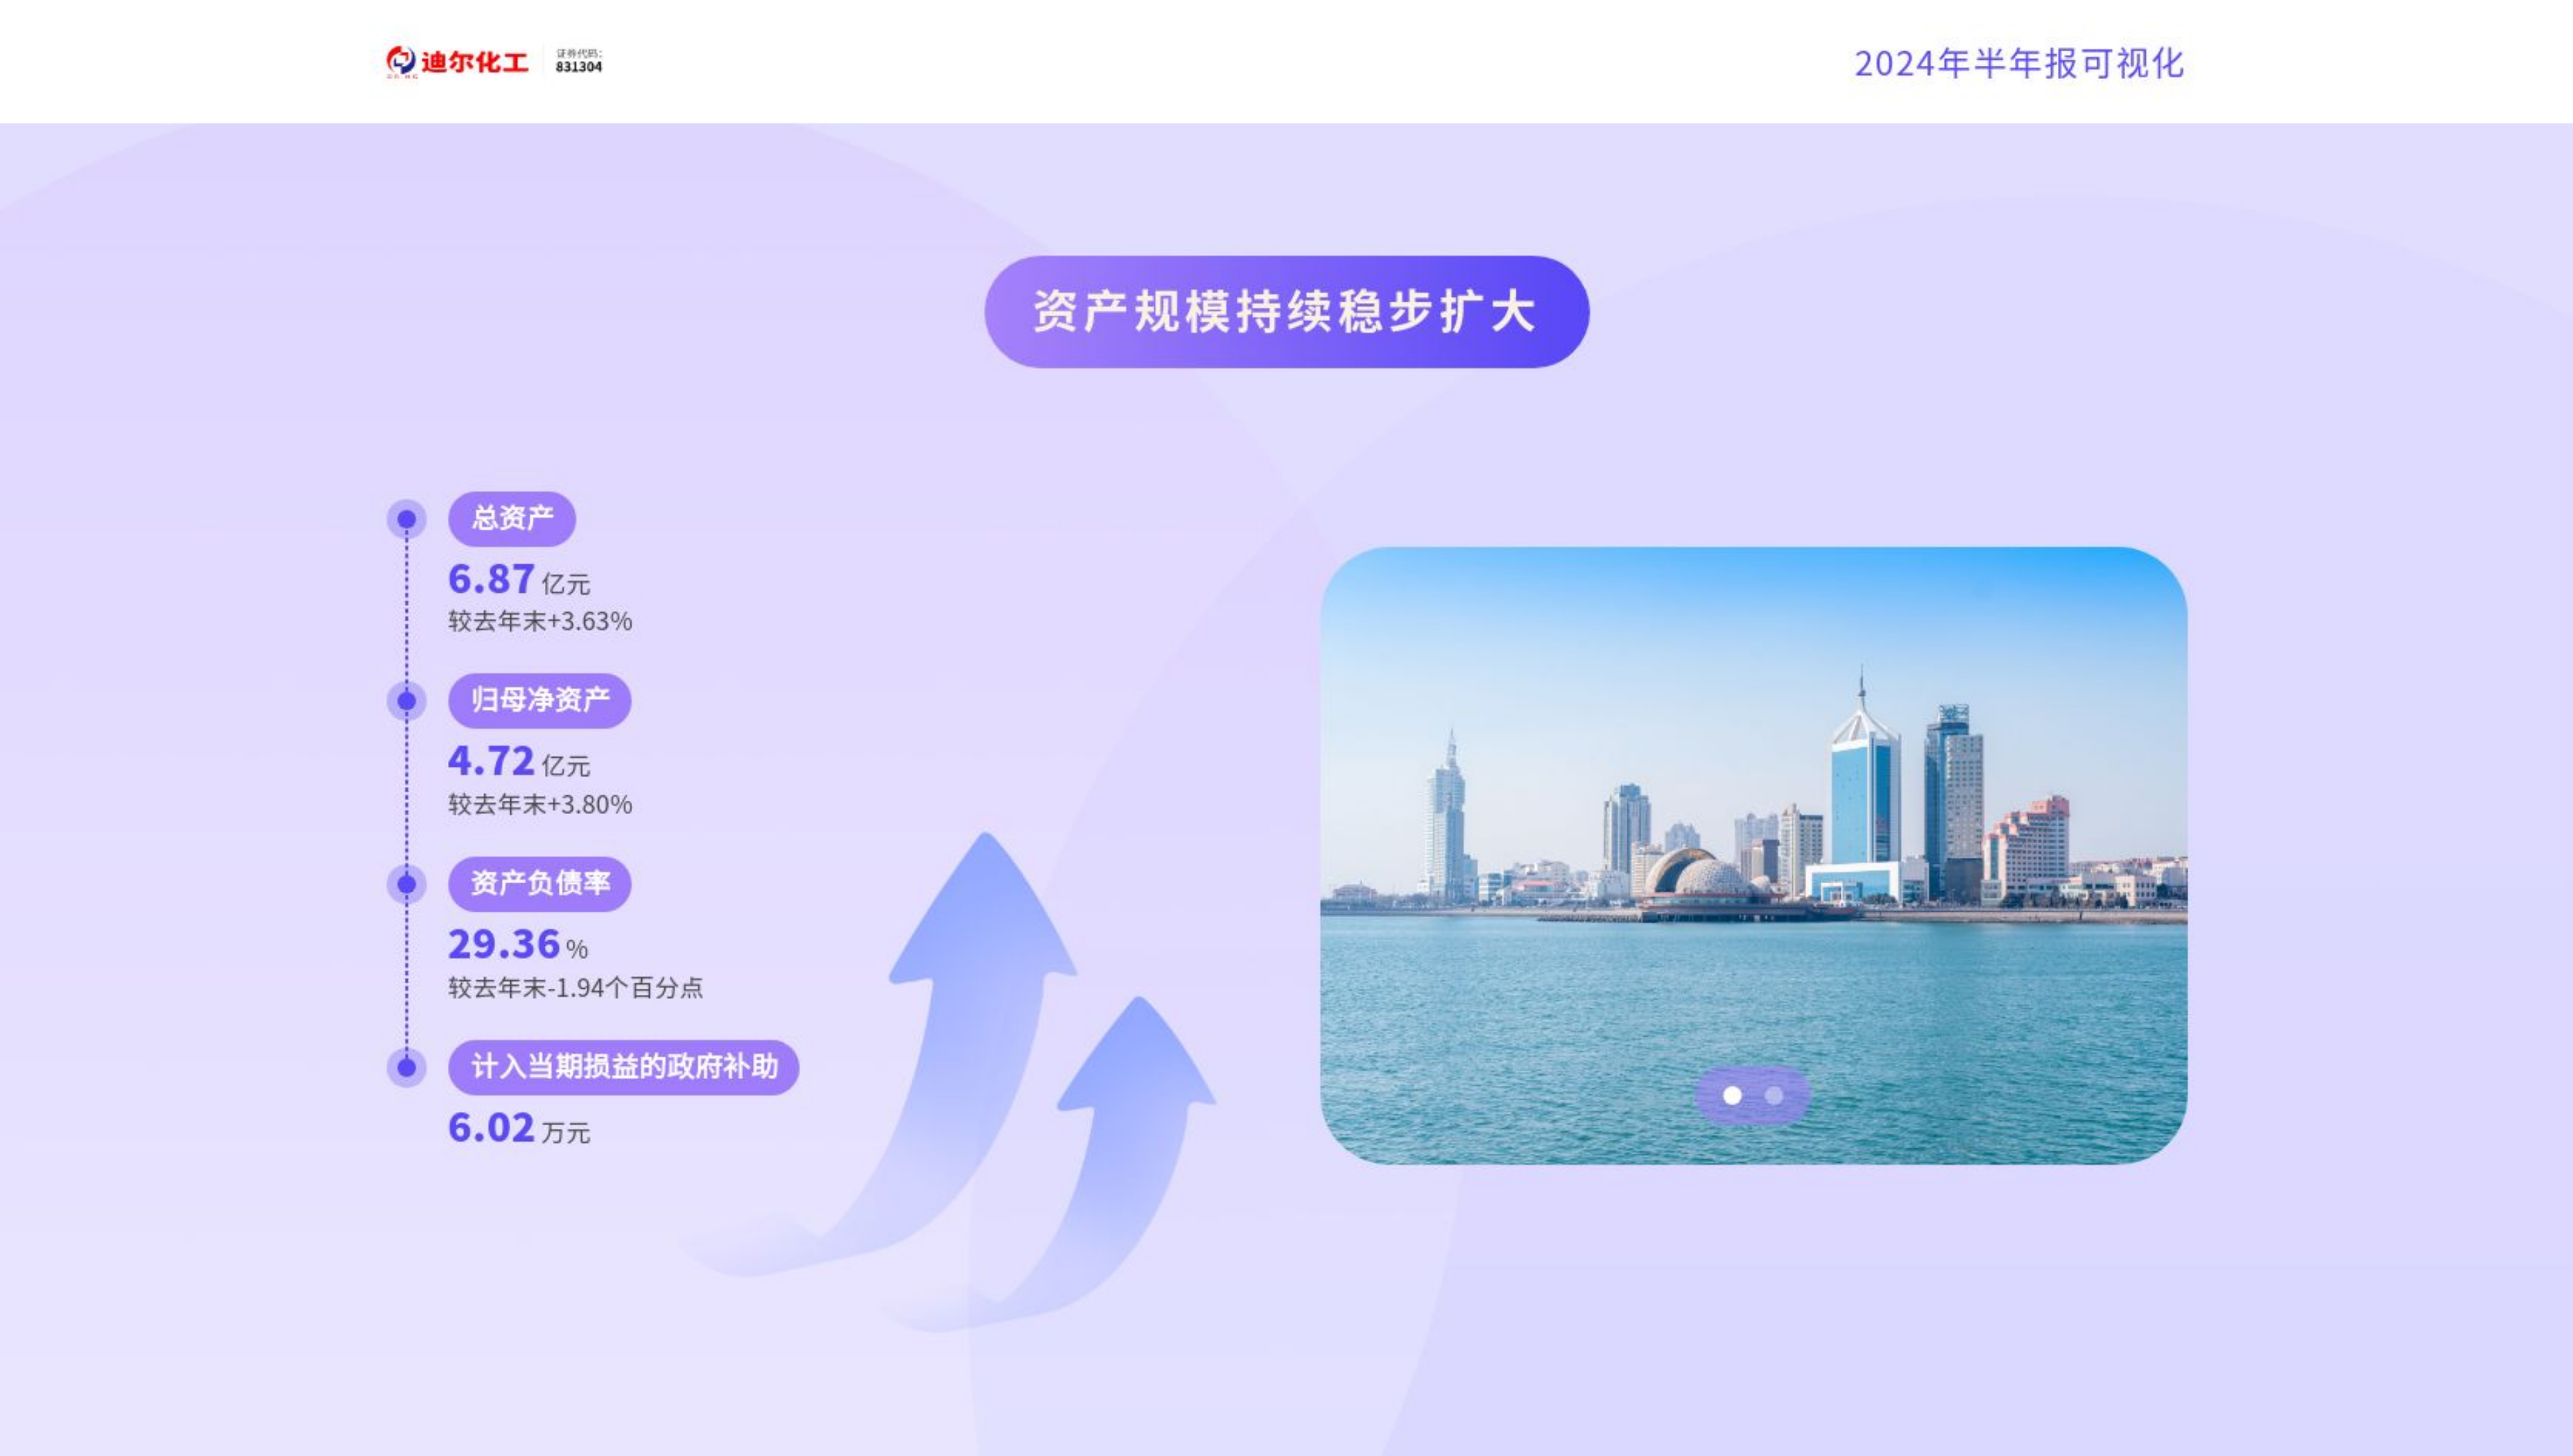Click the 迪尔化工 company logo

(x=457, y=62)
